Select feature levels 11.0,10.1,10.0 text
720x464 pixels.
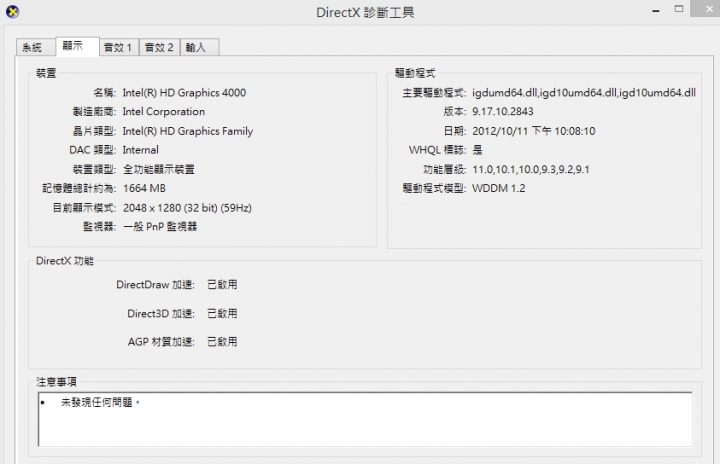tap(531, 170)
